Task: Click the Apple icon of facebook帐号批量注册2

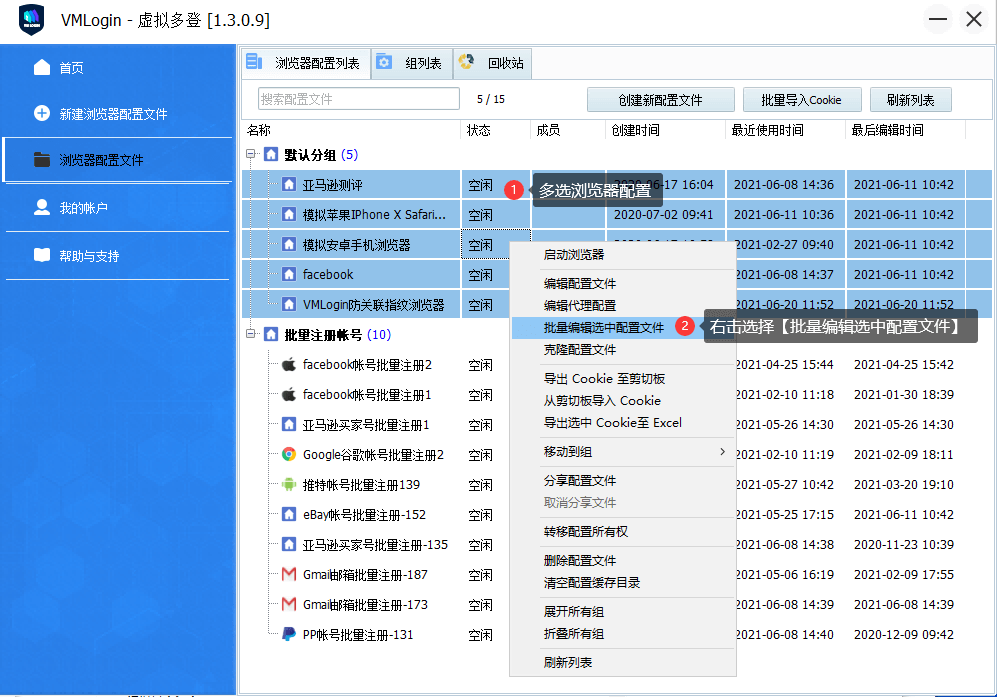Action: [289, 364]
